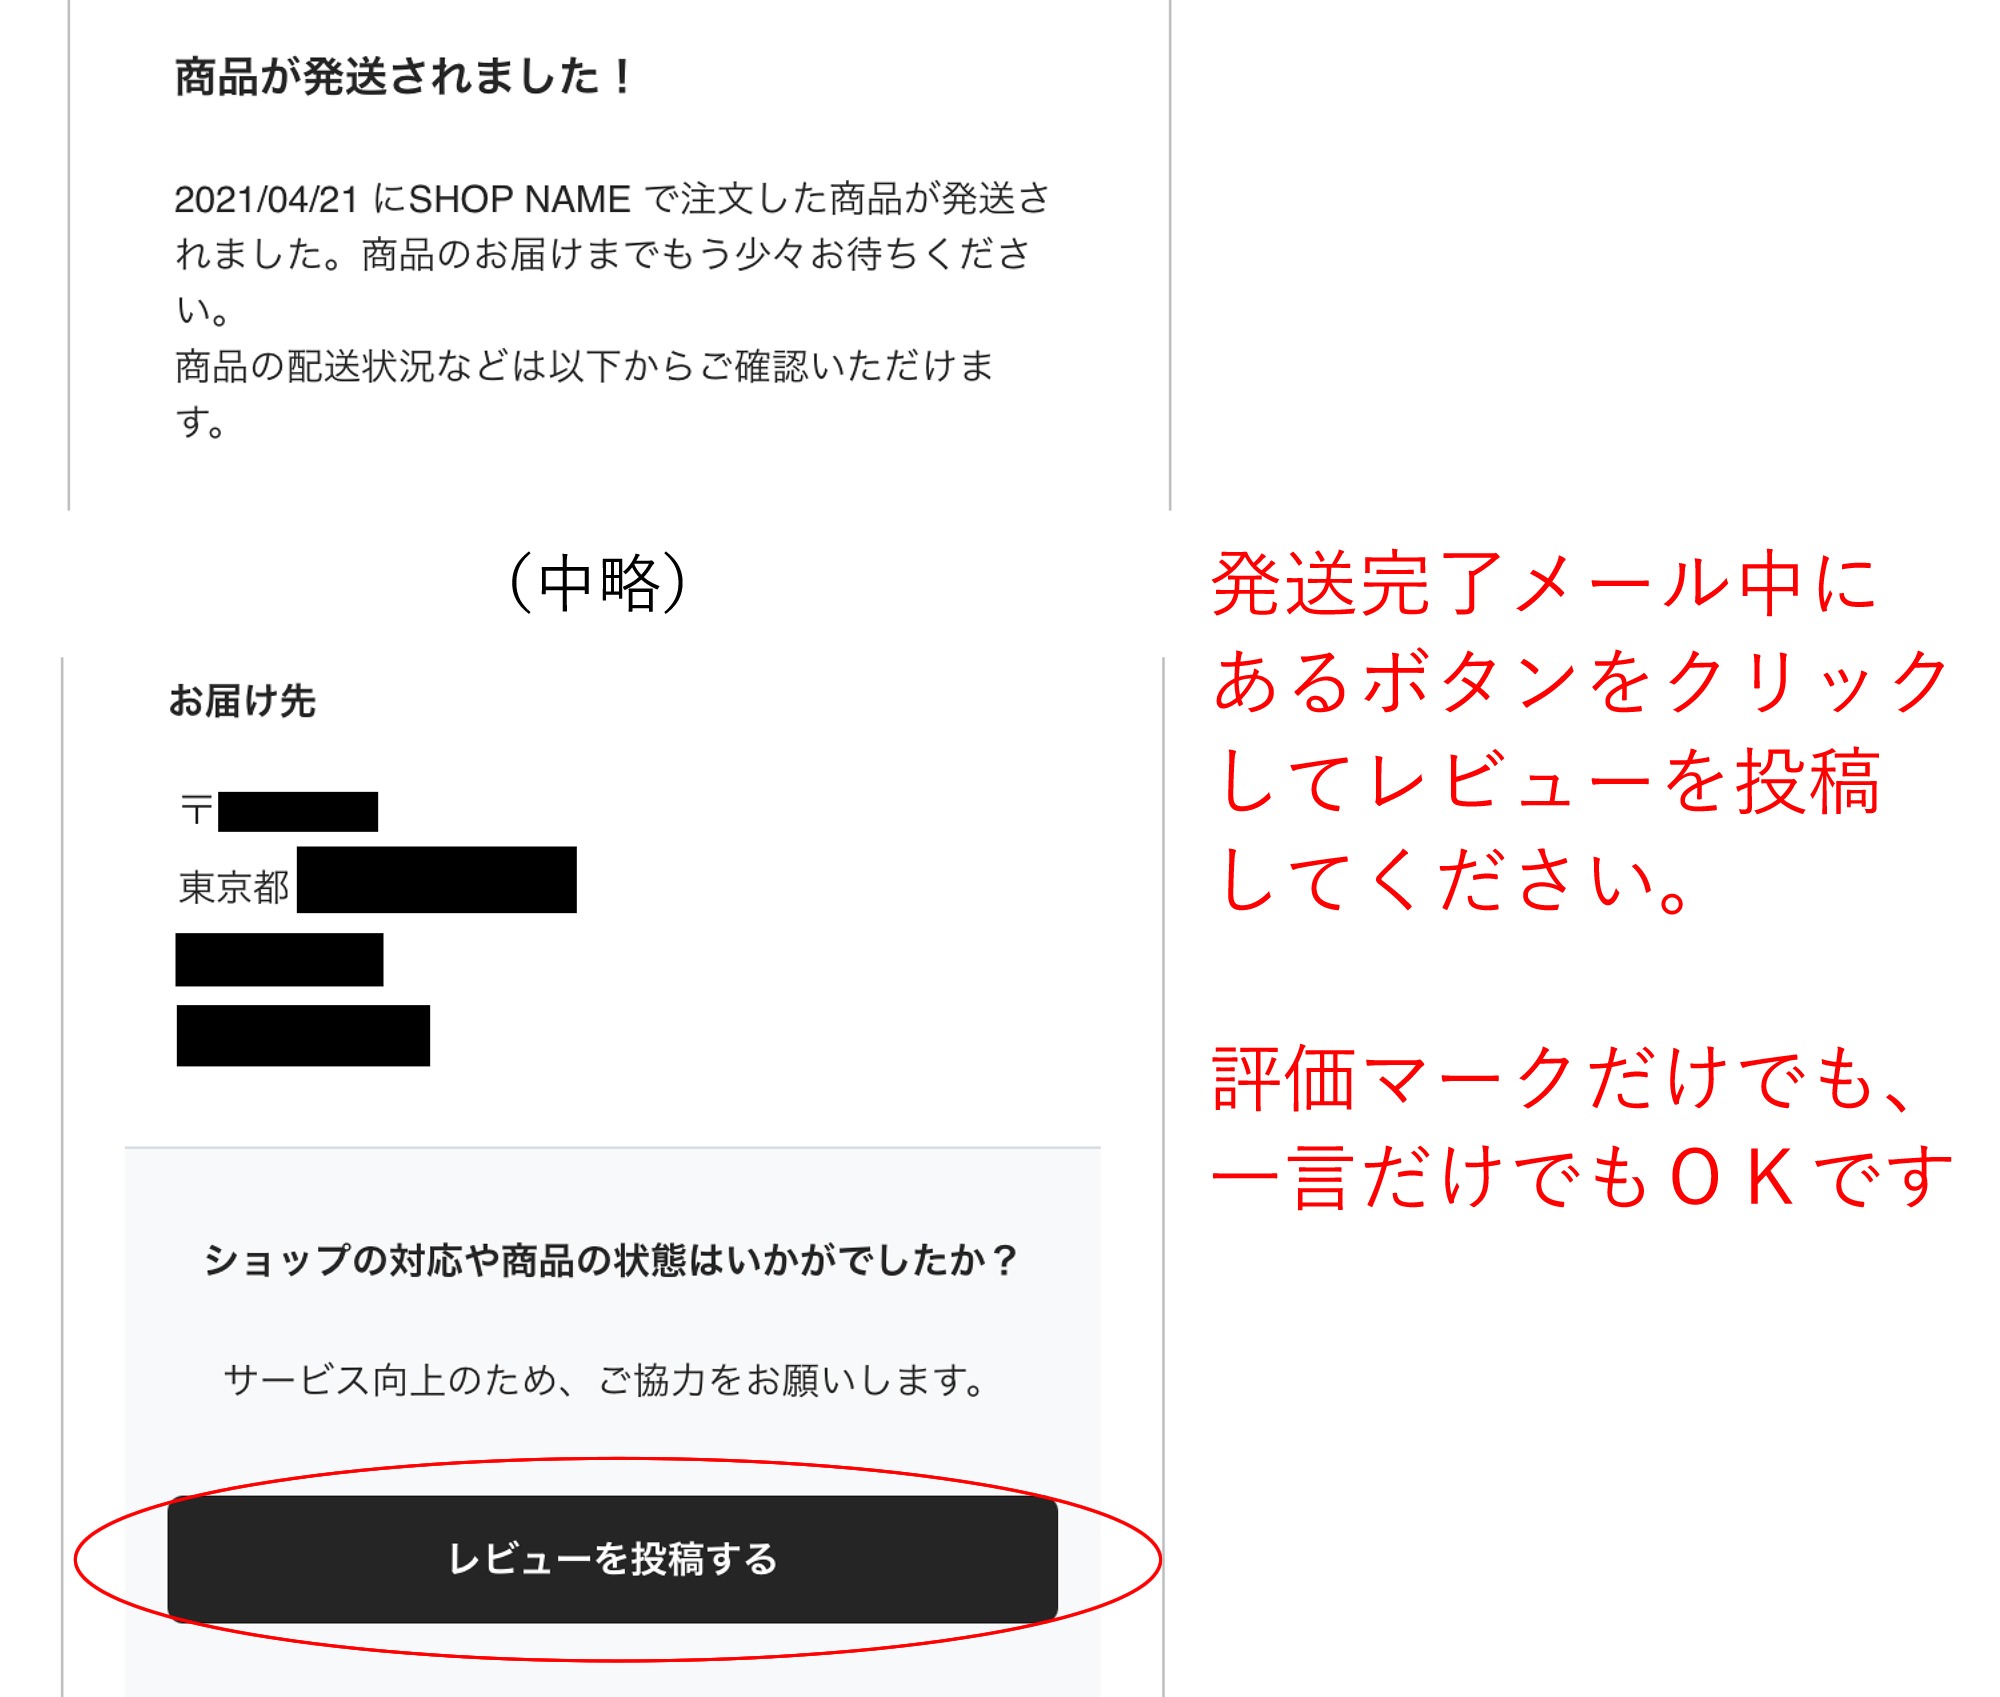Click the (中略) omission label

click(x=598, y=582)
